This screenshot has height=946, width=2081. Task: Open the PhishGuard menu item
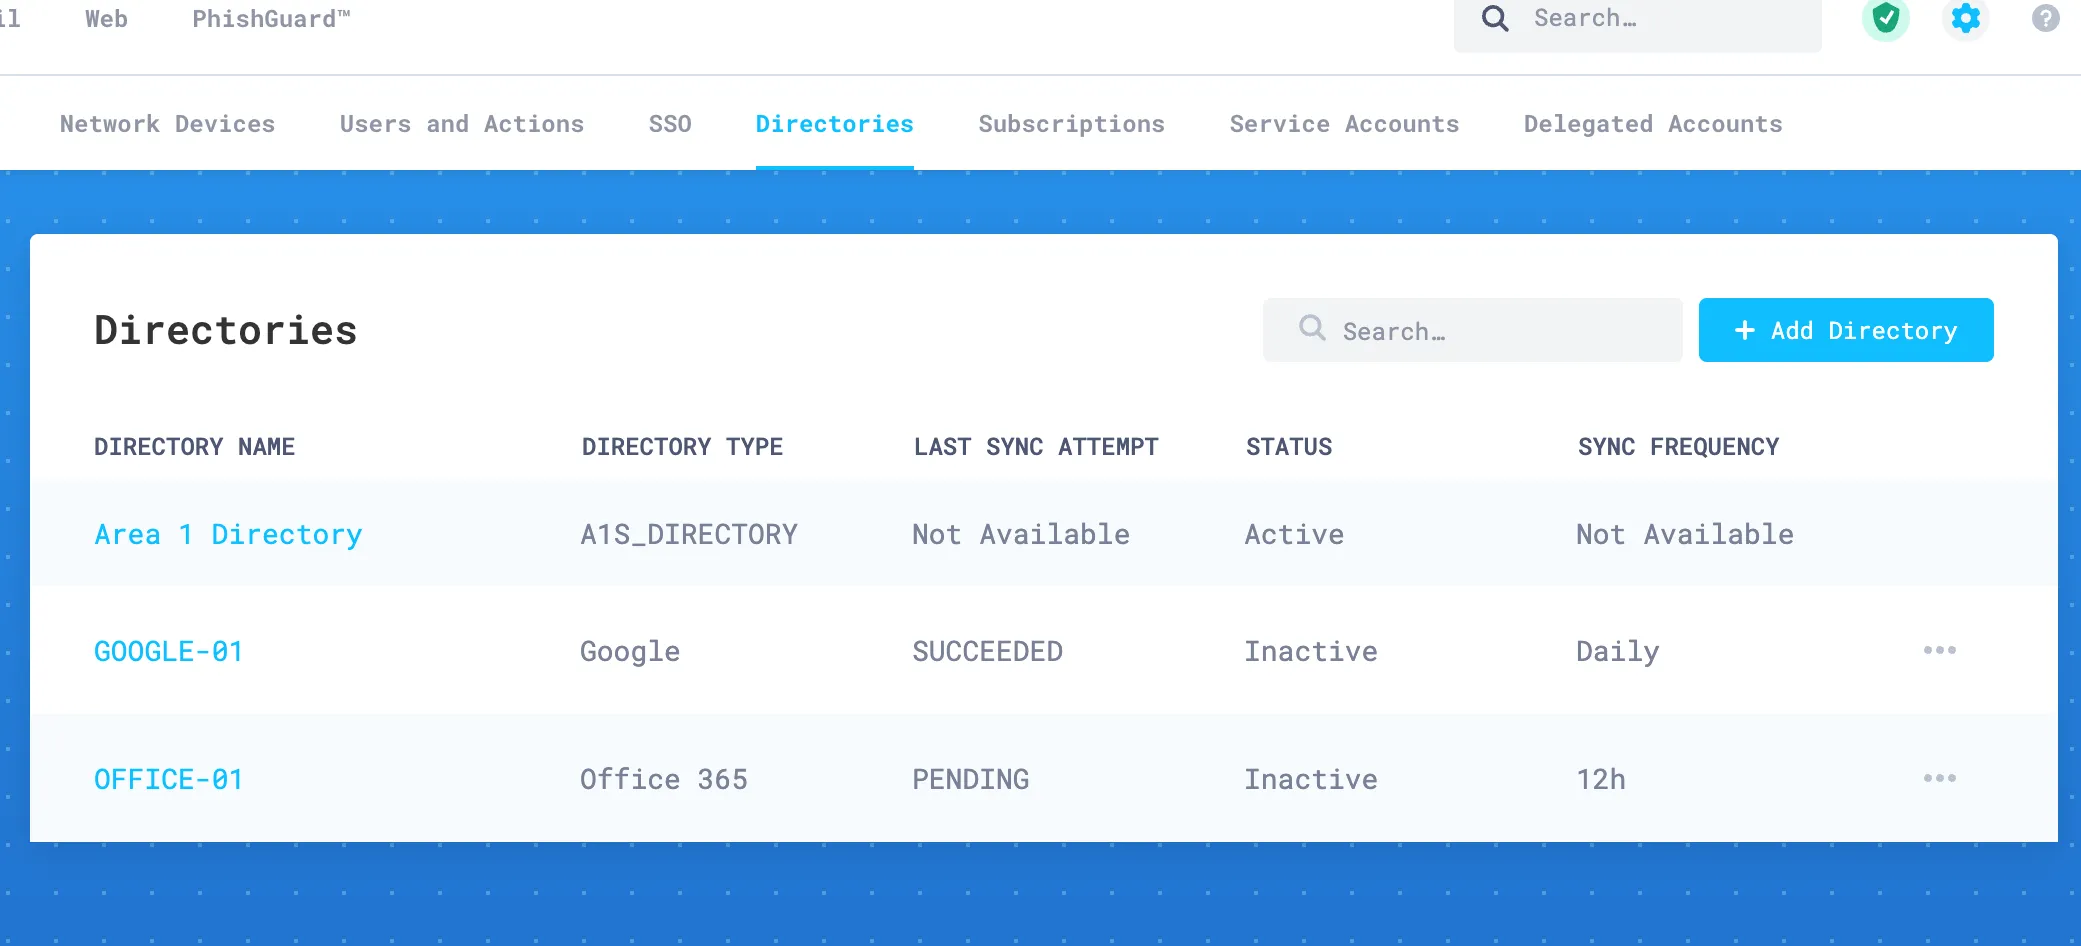[x=270, y=18]
